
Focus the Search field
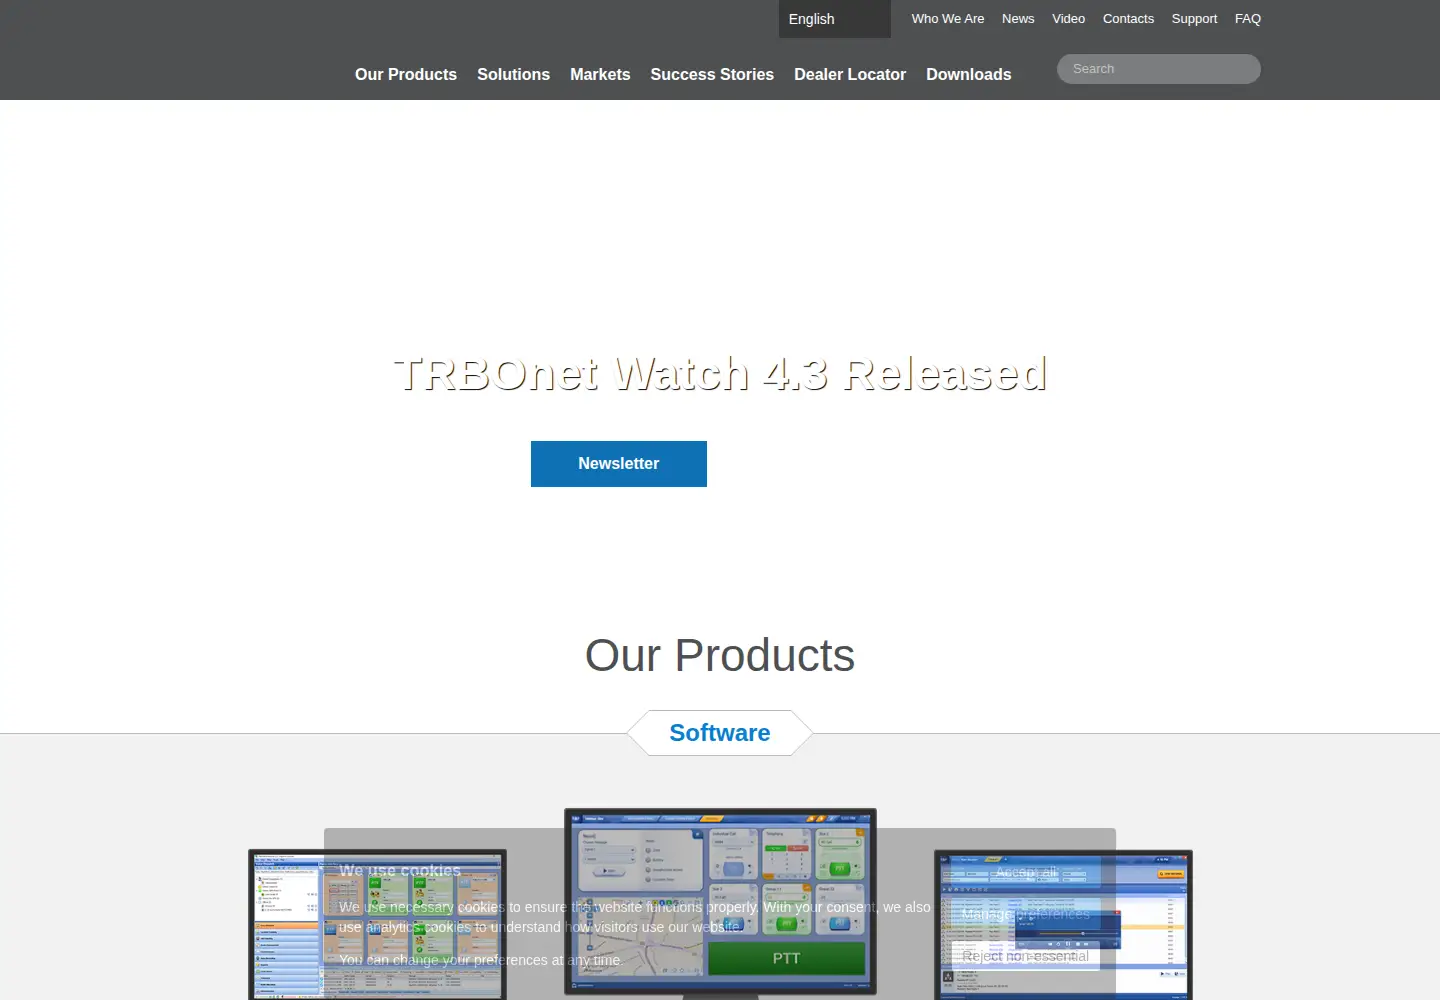point(1159,69)
